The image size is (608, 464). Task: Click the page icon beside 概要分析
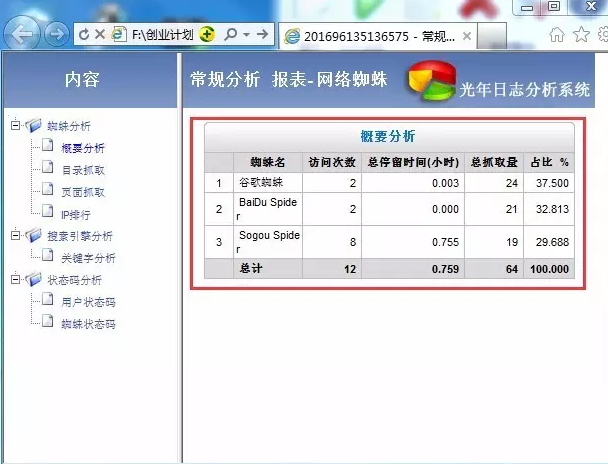coord(48,145)
